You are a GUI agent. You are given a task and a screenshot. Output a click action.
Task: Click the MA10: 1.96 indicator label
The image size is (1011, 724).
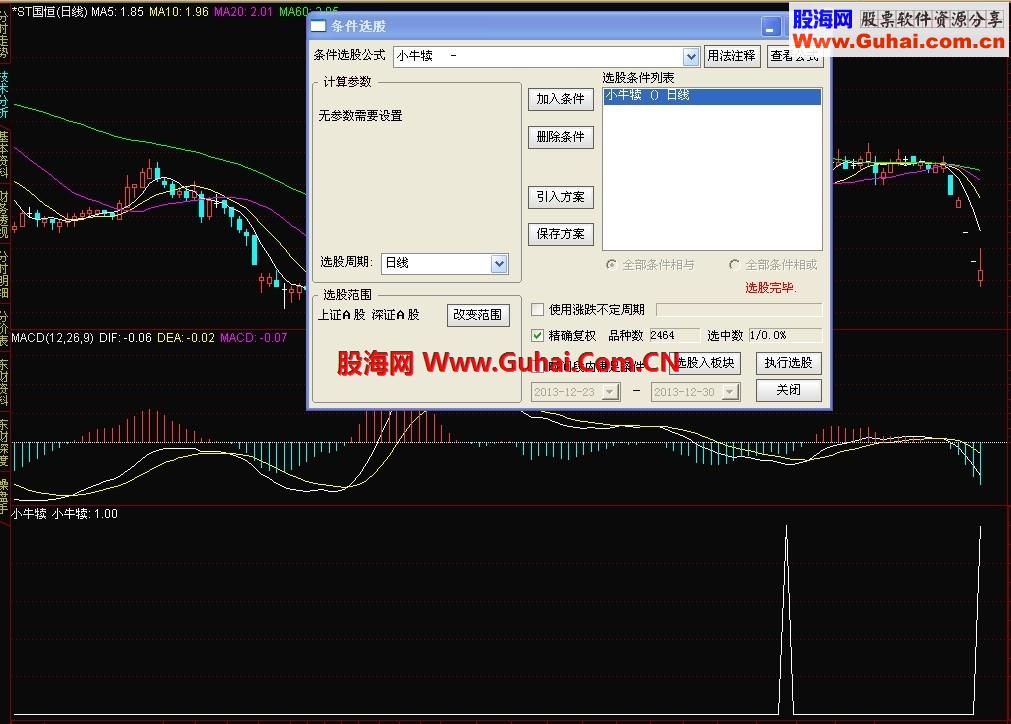point(179,12)
